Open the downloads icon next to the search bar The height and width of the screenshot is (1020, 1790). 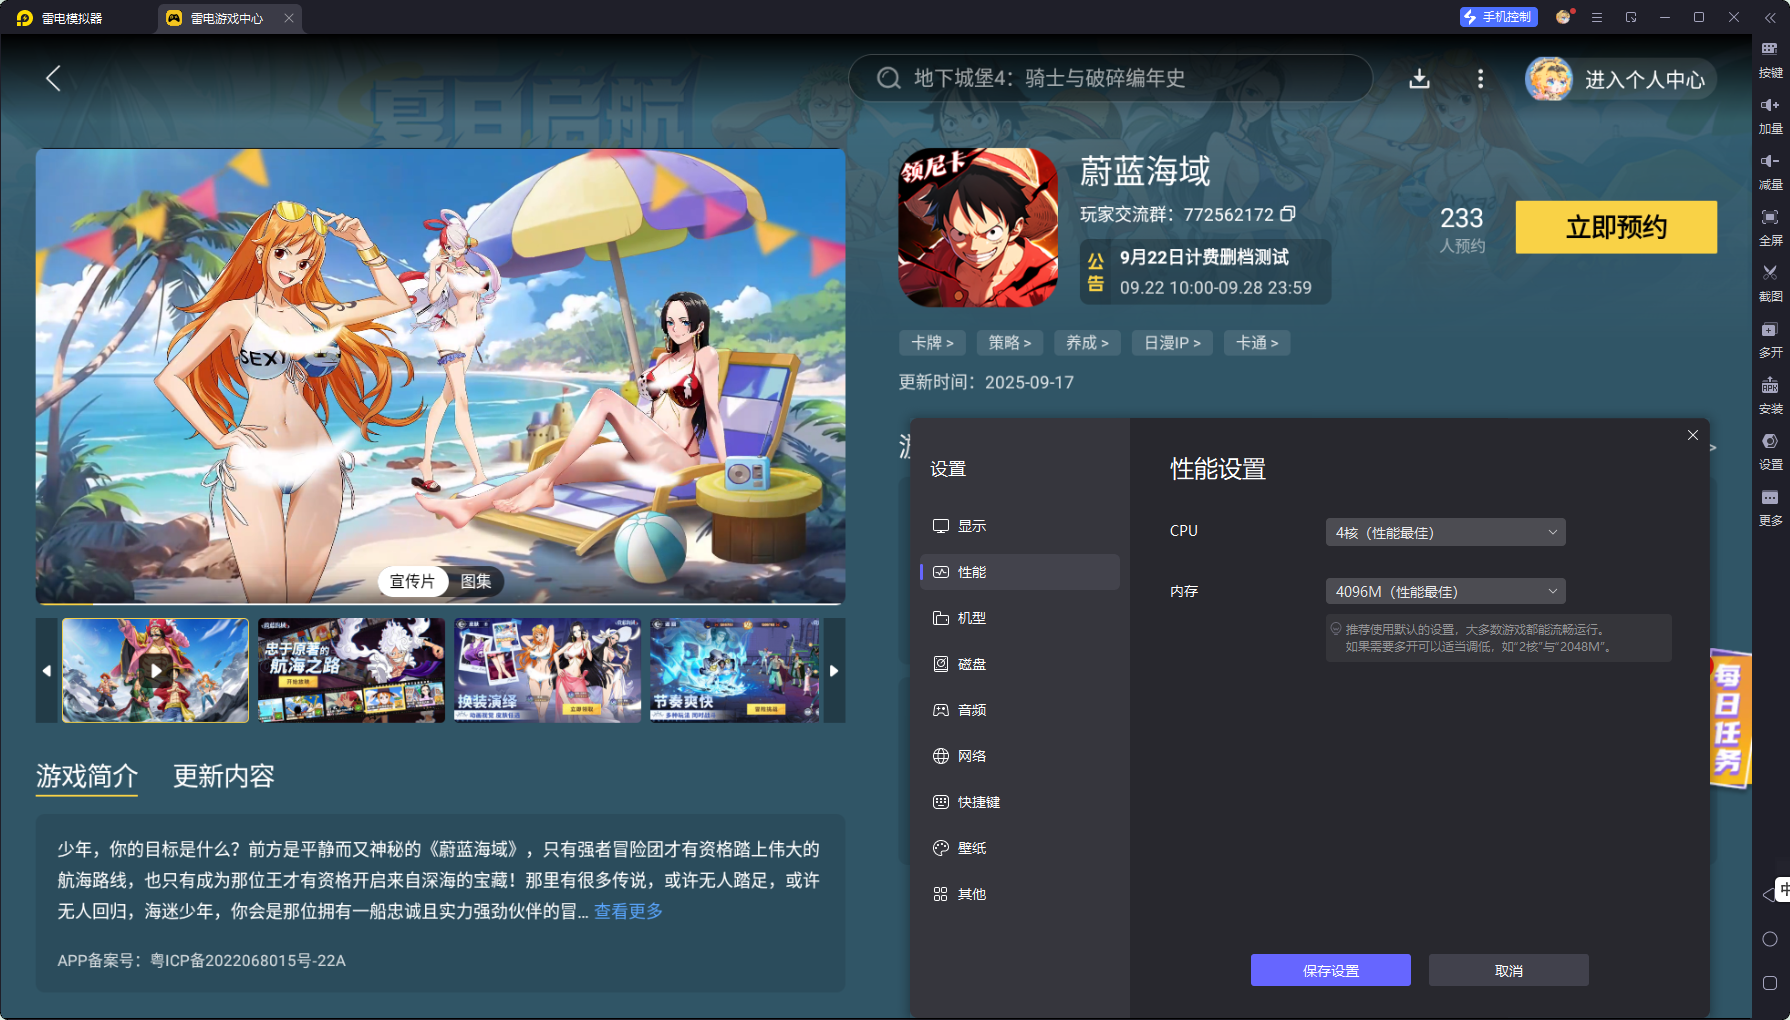pyautogui.click(x=1419, y=78)
